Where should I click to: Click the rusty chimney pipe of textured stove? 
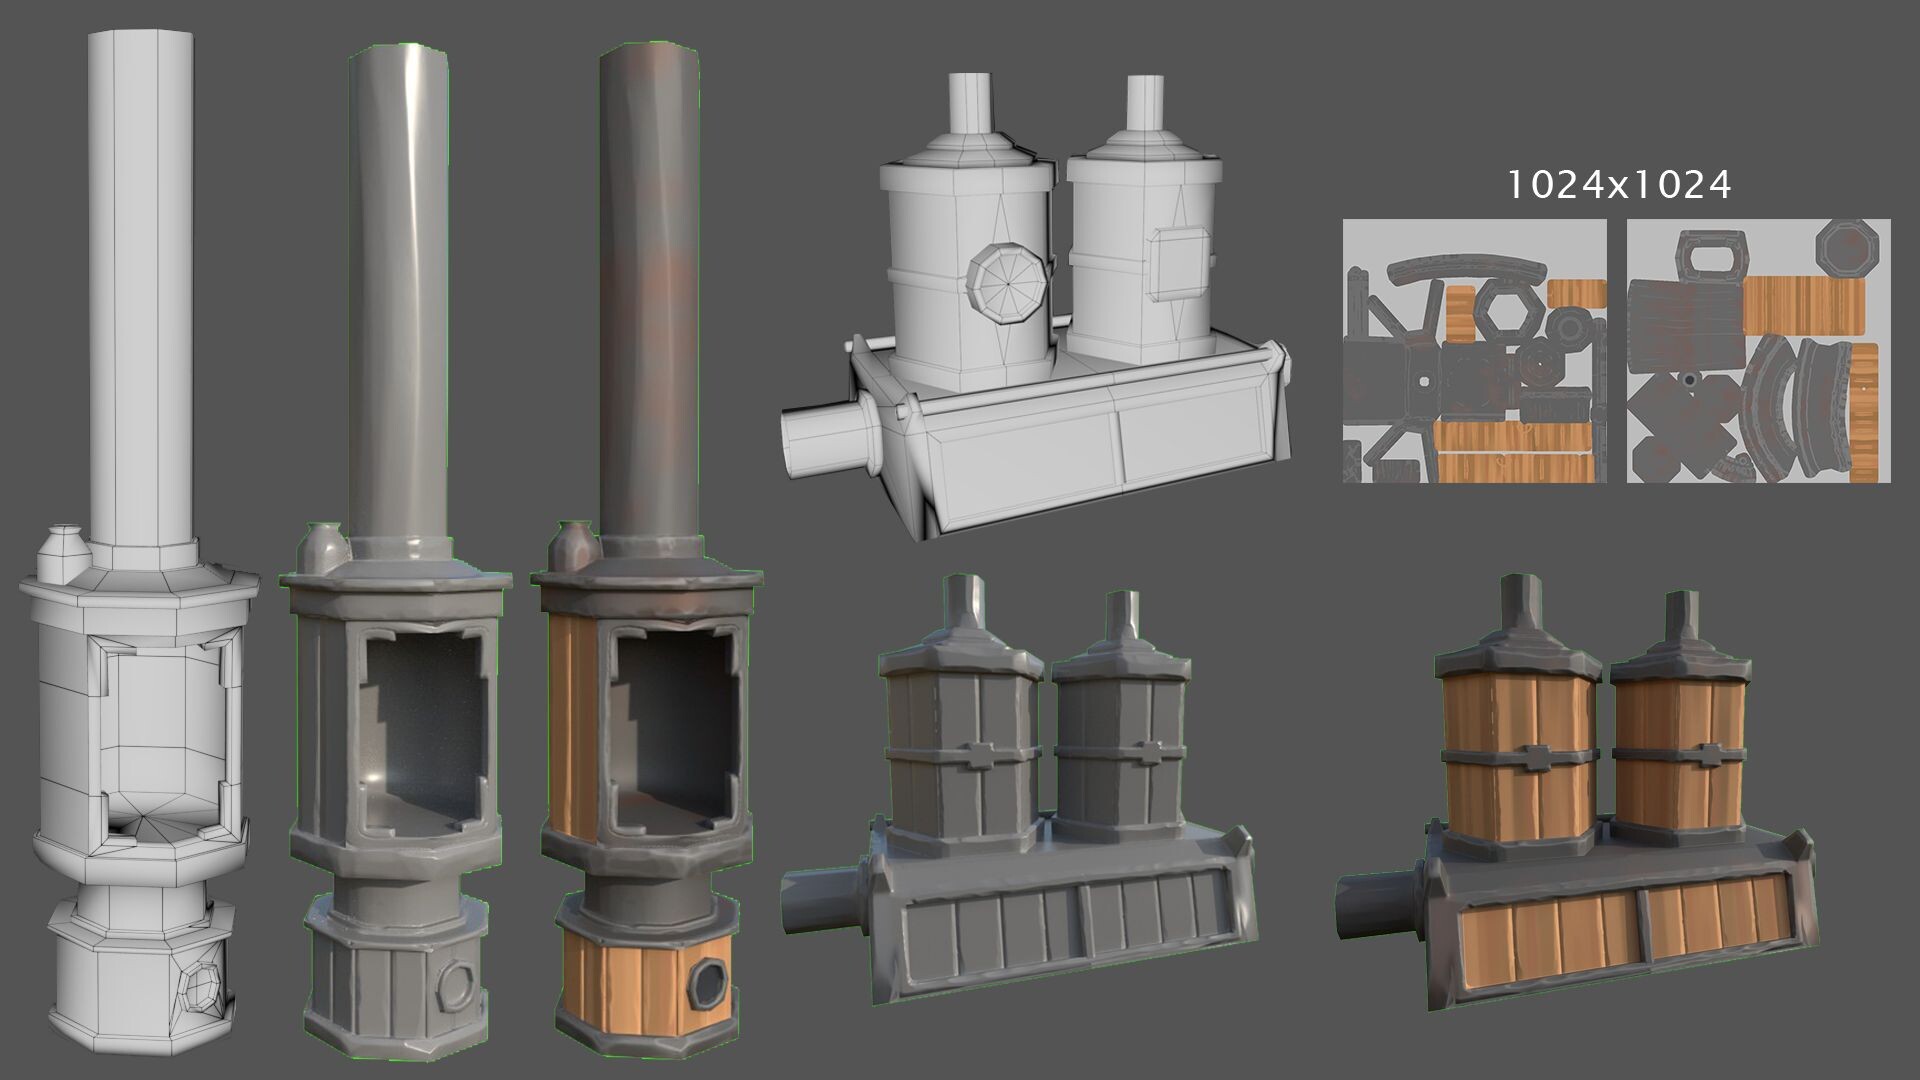coord(648,290)
